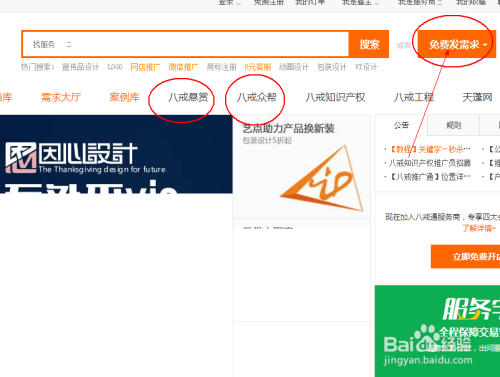The width and height of the screenshot is (500, 377).
Task: Open the 找服务 search type dropdown
Action: [52, 44]
